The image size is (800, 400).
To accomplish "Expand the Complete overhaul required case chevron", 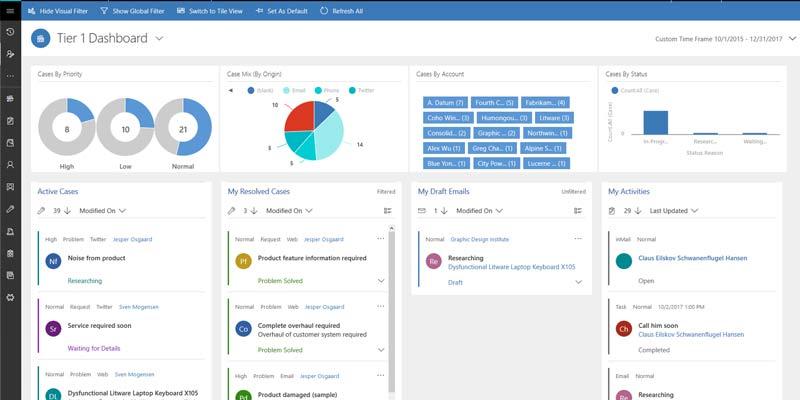I will tap(380, 350).
